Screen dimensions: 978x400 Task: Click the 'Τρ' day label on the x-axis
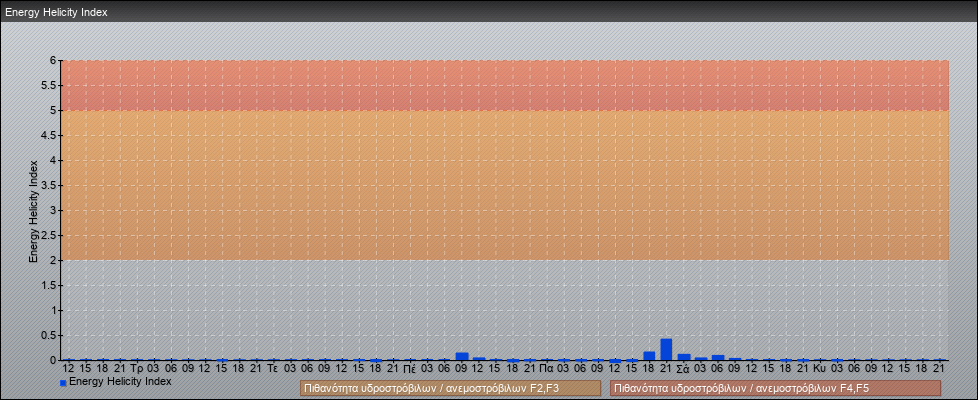click(137, 369)
